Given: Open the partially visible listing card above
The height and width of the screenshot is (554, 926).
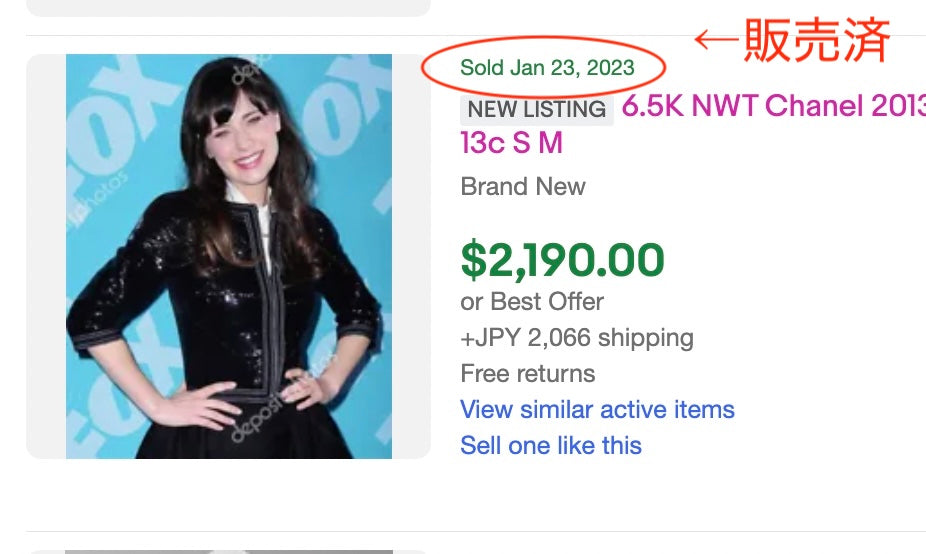Looking at the screenshot, I should pyautogui.click(x=228, y=7).
